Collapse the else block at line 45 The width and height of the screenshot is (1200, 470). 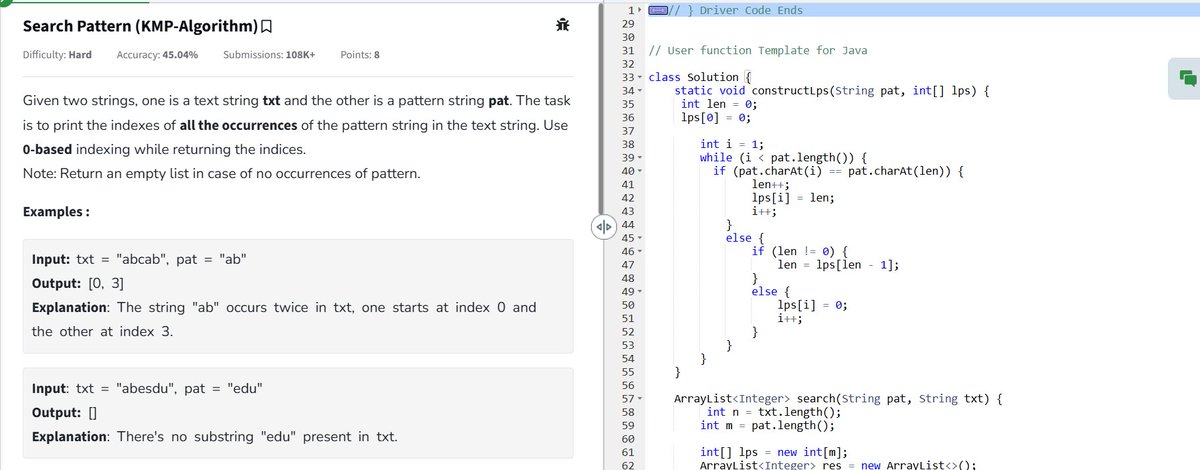(639, 238)
